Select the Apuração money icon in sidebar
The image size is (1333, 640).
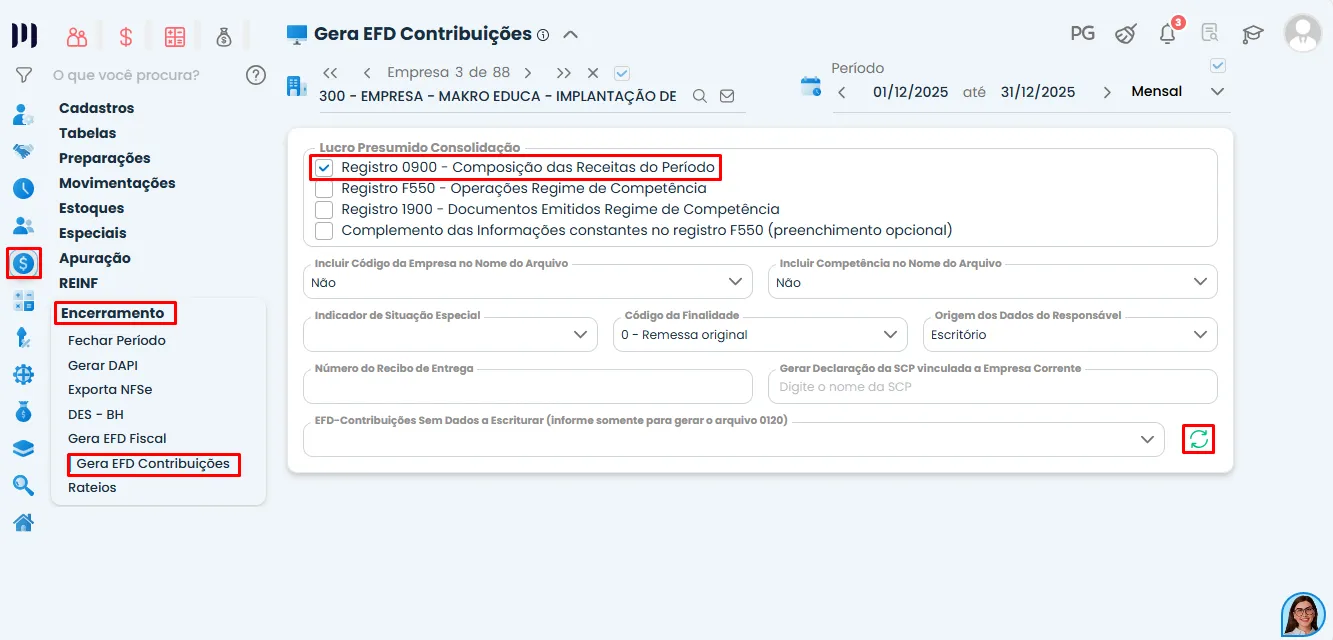click(x=24, y=263)
